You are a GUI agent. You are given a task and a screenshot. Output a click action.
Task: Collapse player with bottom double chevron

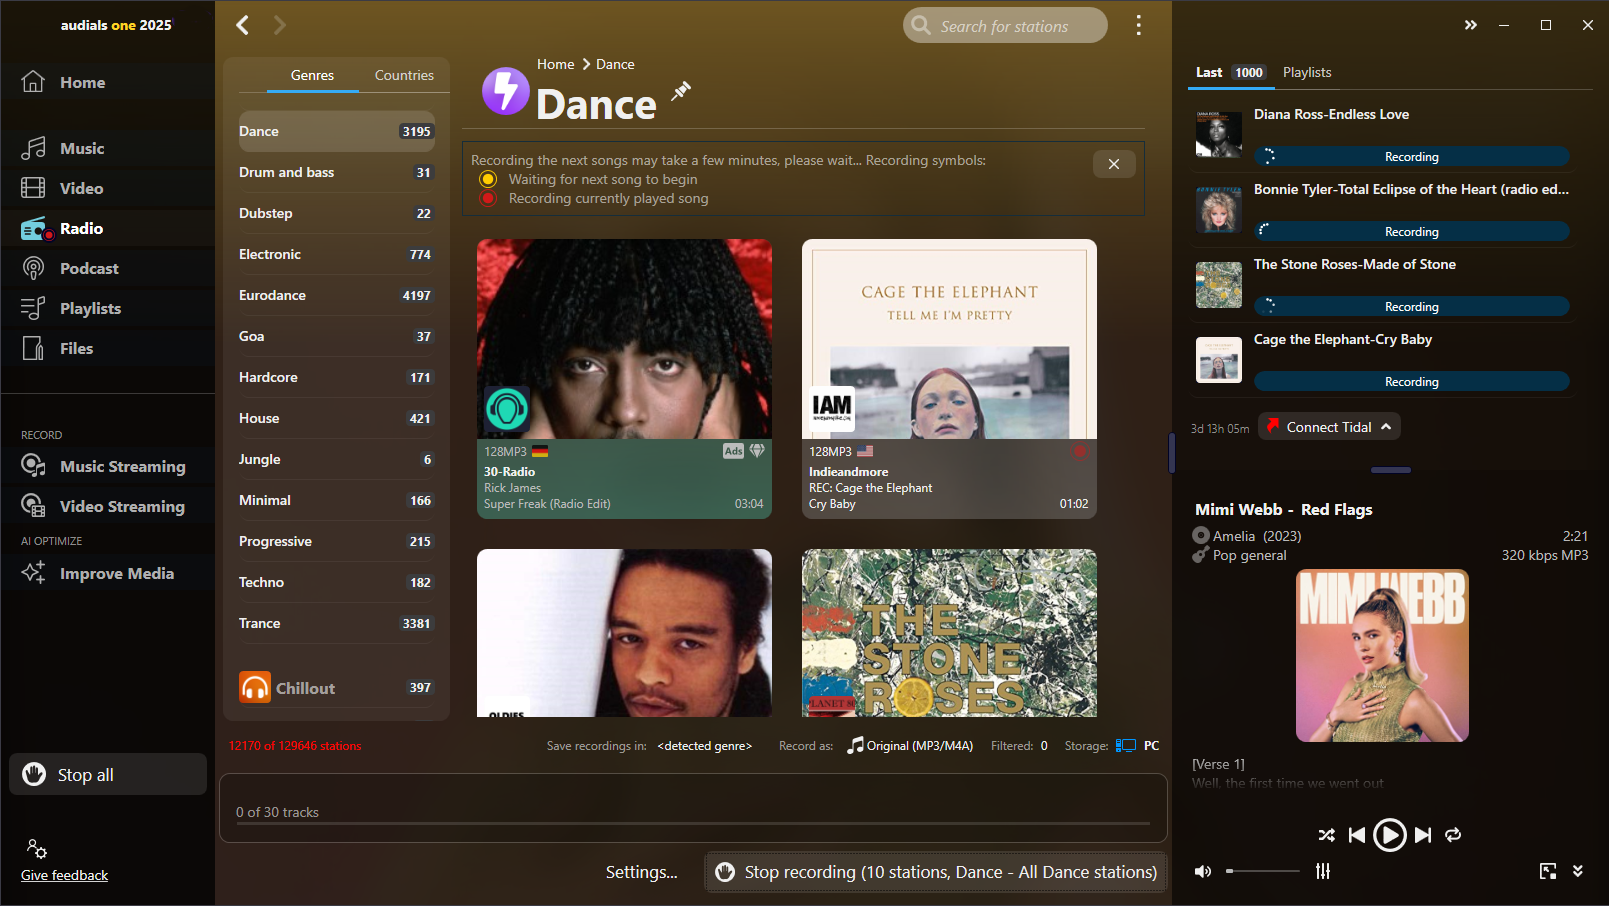pyautogui.click(x=1578, y=871)
